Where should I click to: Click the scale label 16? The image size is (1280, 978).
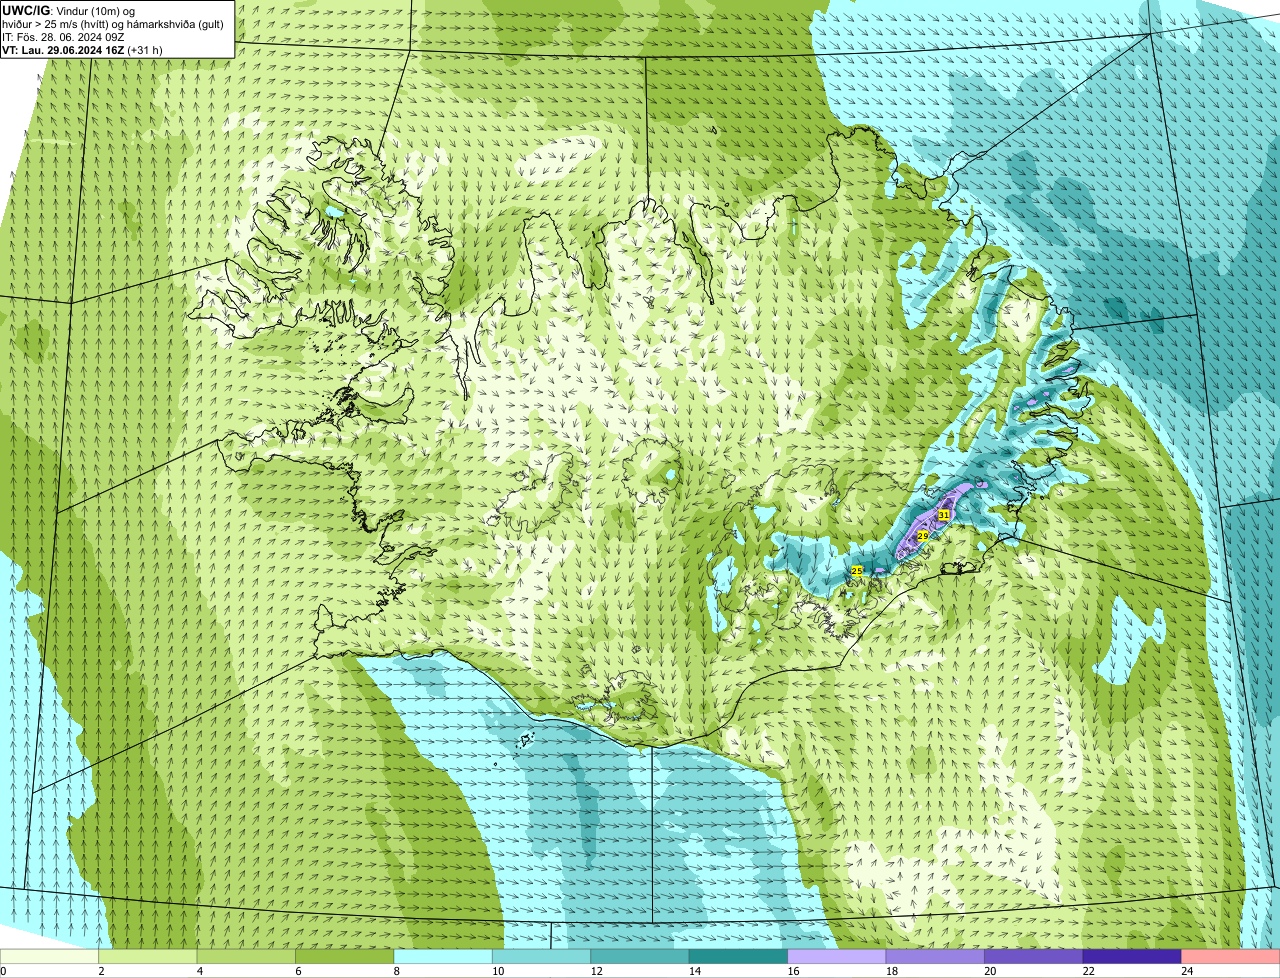pos(793,971)
